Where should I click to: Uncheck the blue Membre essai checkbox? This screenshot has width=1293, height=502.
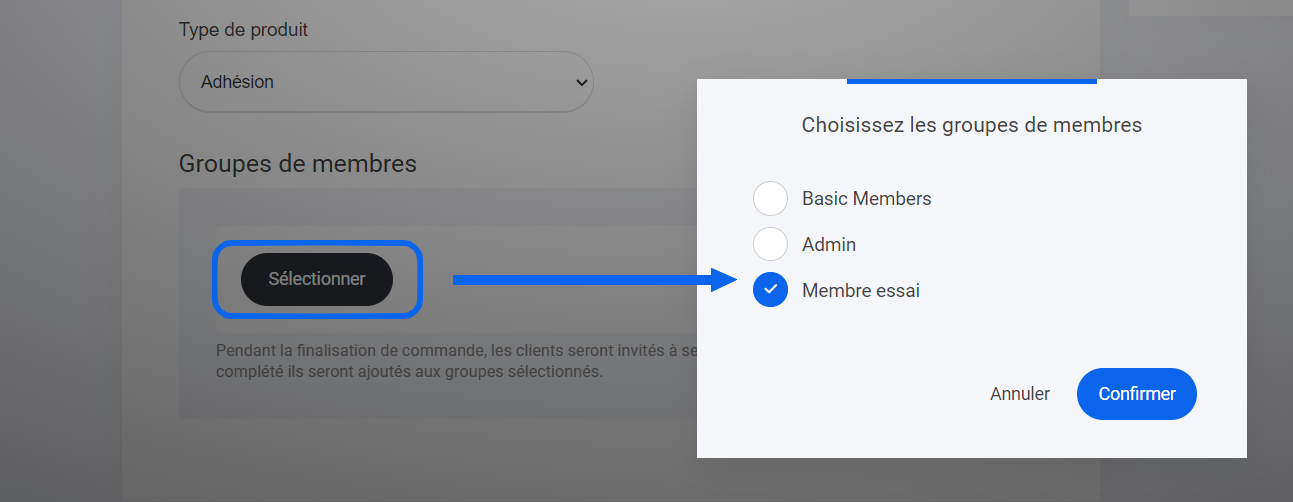pos(770,290)
